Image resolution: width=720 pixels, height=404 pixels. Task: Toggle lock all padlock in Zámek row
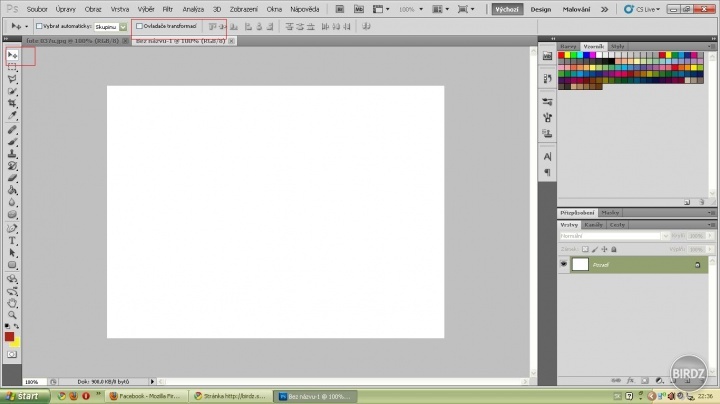click(x=614, y=249)
